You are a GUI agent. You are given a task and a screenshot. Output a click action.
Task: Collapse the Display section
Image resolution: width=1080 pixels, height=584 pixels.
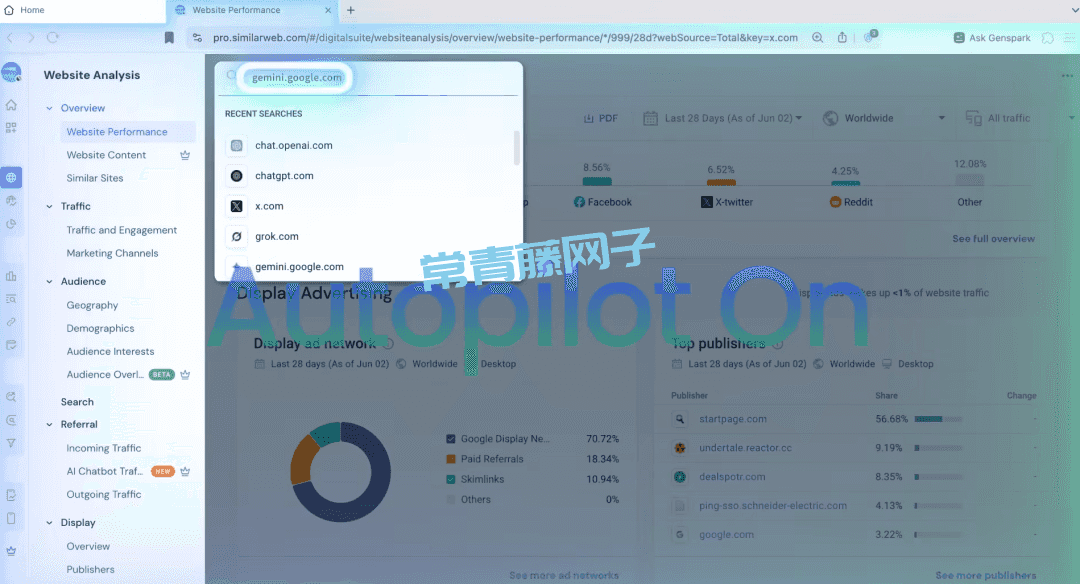(50, 523)
